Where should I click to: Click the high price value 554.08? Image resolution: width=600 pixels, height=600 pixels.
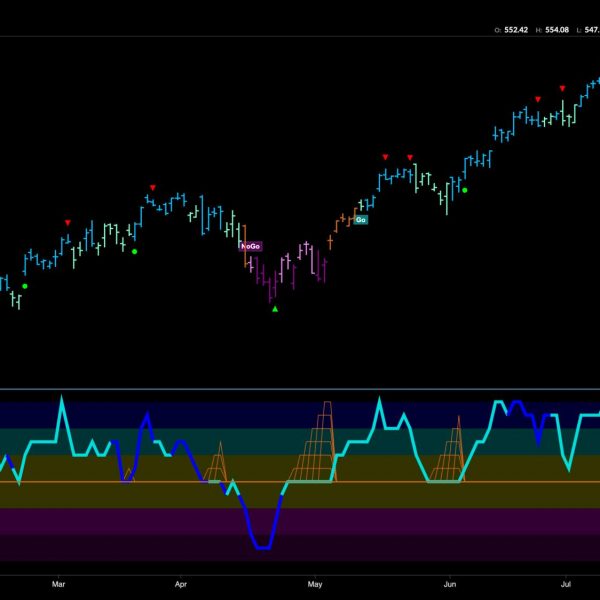(x=557, y=30)
